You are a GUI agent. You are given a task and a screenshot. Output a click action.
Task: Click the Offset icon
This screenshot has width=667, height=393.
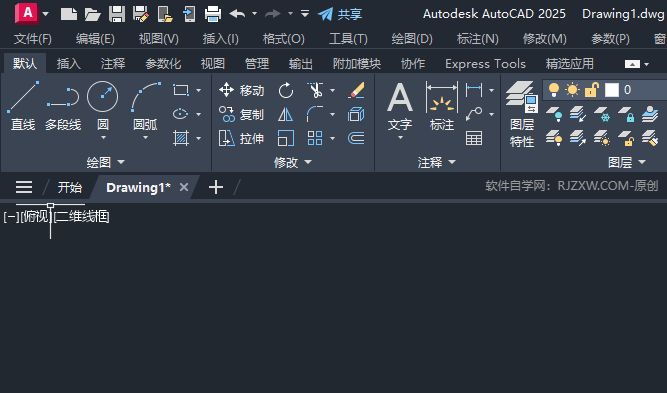356,138
